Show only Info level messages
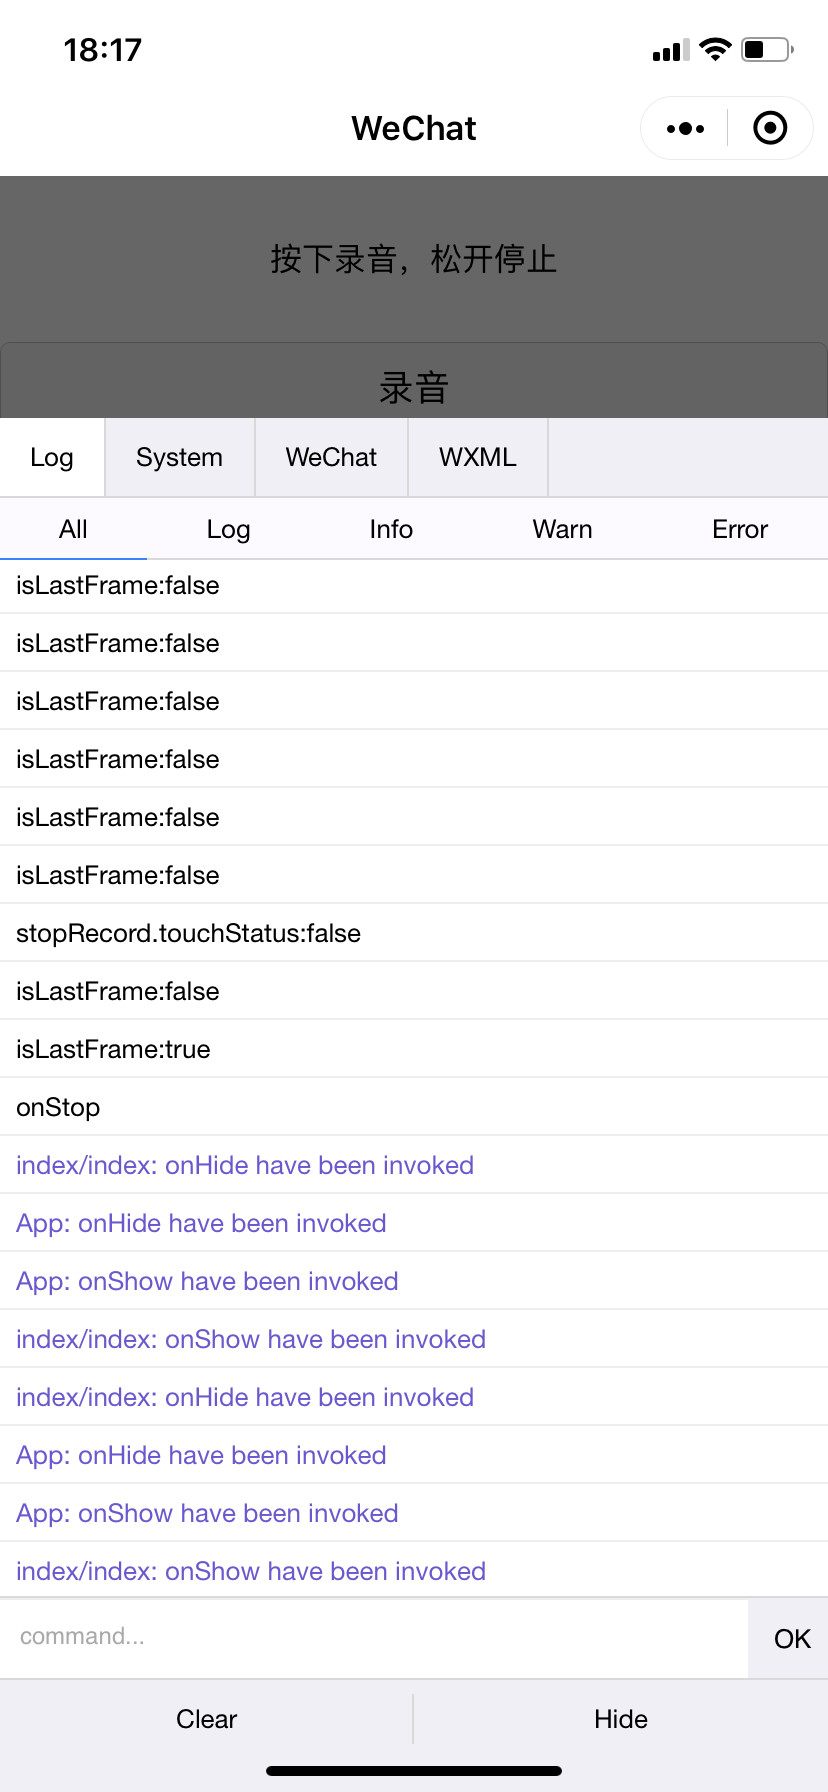Screen dimensions: 828x1792 pyautogui.click(x=391, y=529)
